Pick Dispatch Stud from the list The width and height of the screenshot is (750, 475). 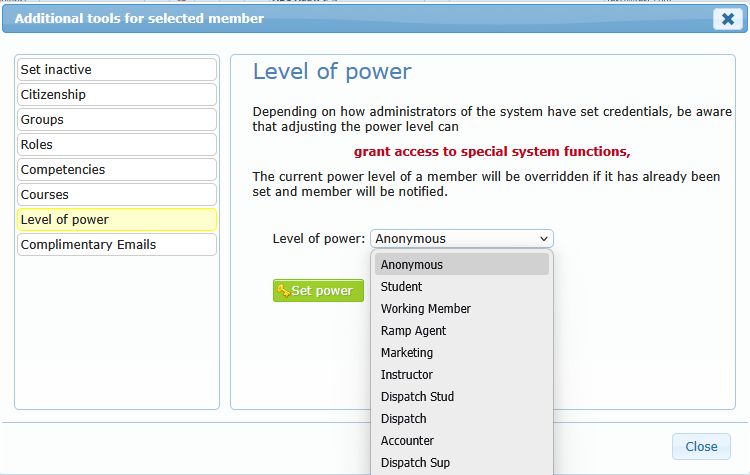[461, 397]
